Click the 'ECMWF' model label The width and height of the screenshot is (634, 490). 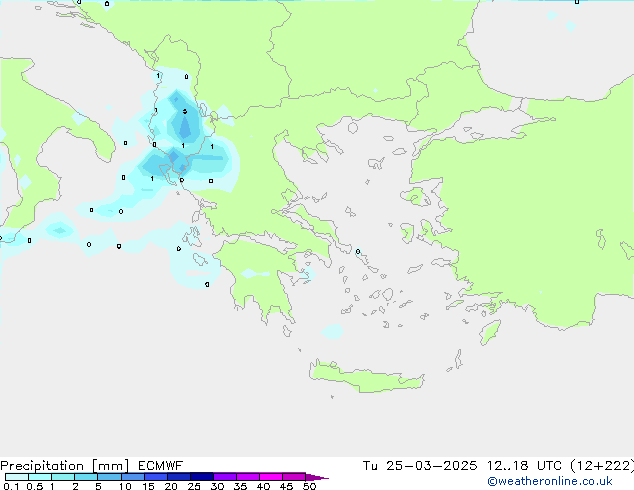(161, 466)
